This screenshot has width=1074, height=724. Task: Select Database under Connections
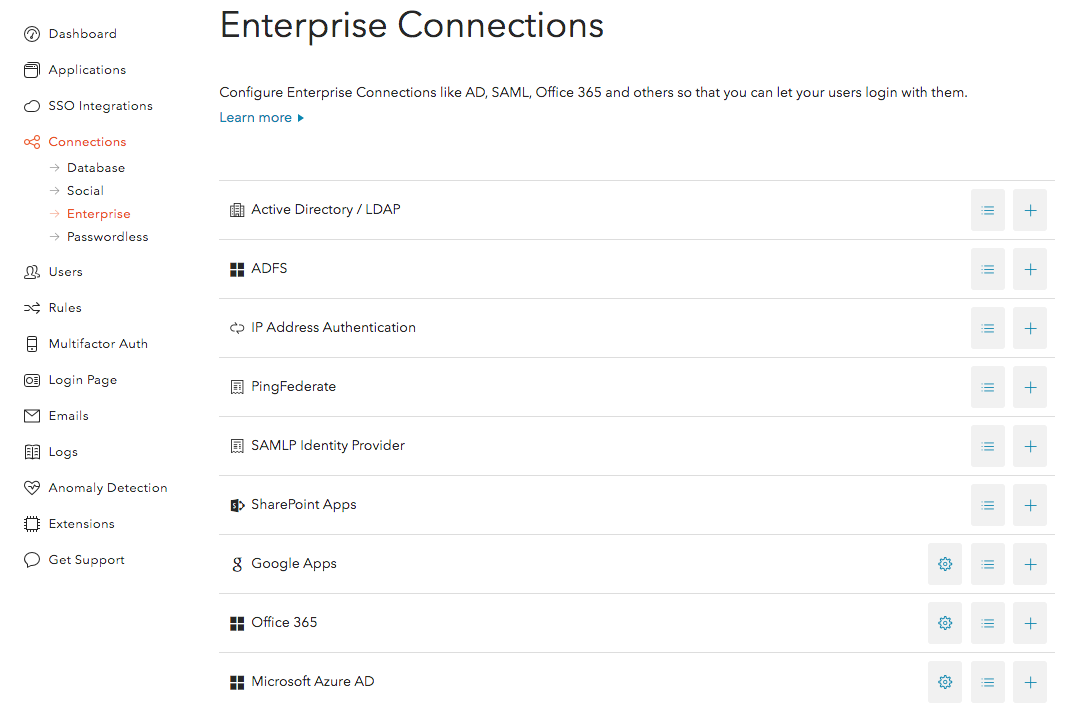tap(96, 168)
